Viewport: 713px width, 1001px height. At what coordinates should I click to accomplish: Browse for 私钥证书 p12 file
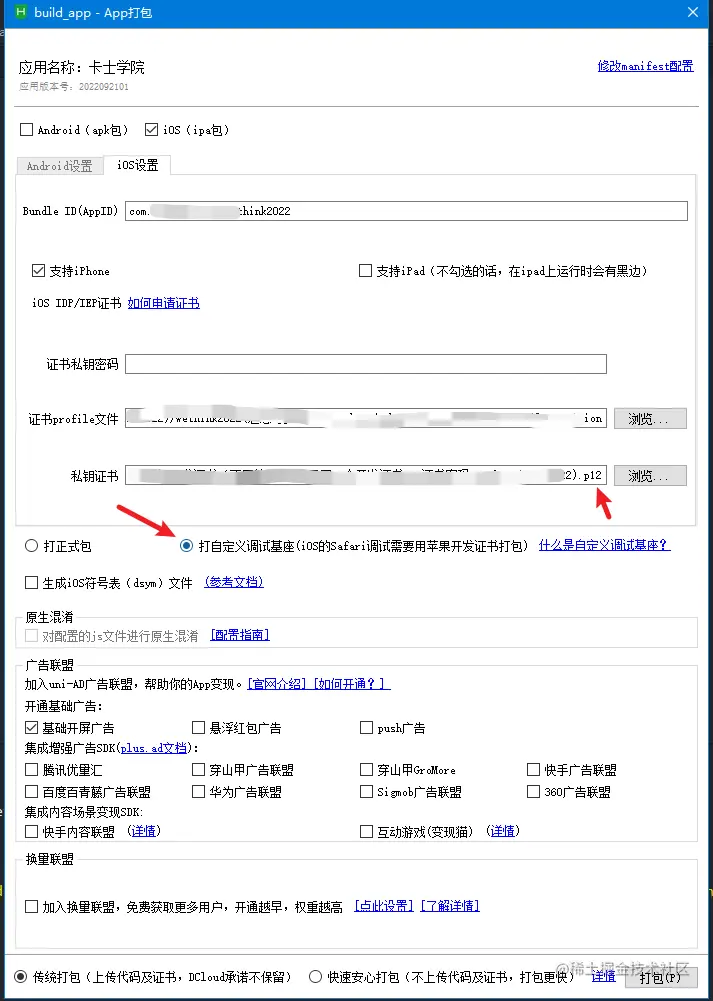tap(650, 476)
